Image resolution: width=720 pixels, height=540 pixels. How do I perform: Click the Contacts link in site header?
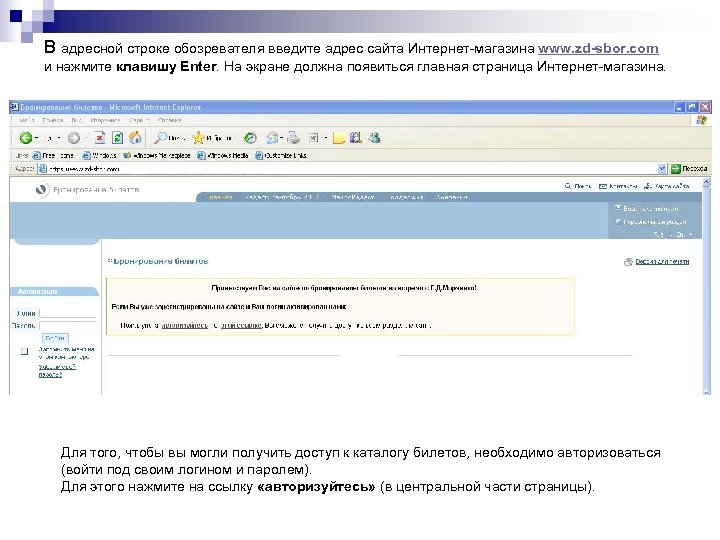[623, 186]
